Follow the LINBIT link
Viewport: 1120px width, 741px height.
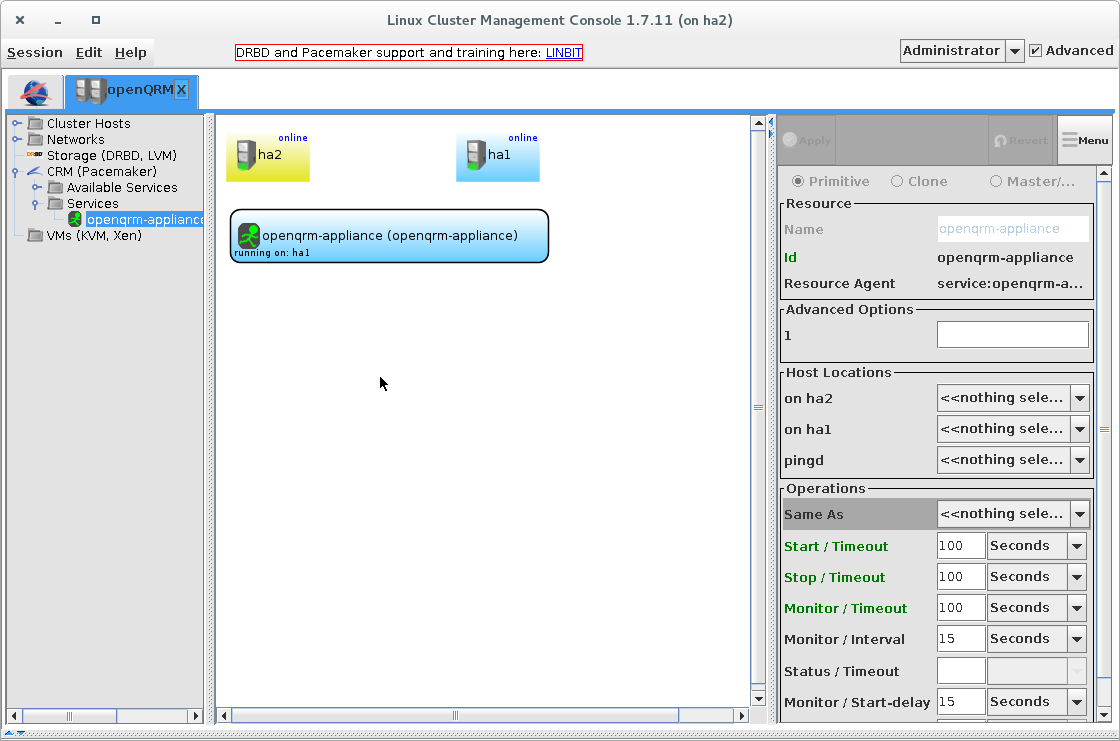click(564, 53)
